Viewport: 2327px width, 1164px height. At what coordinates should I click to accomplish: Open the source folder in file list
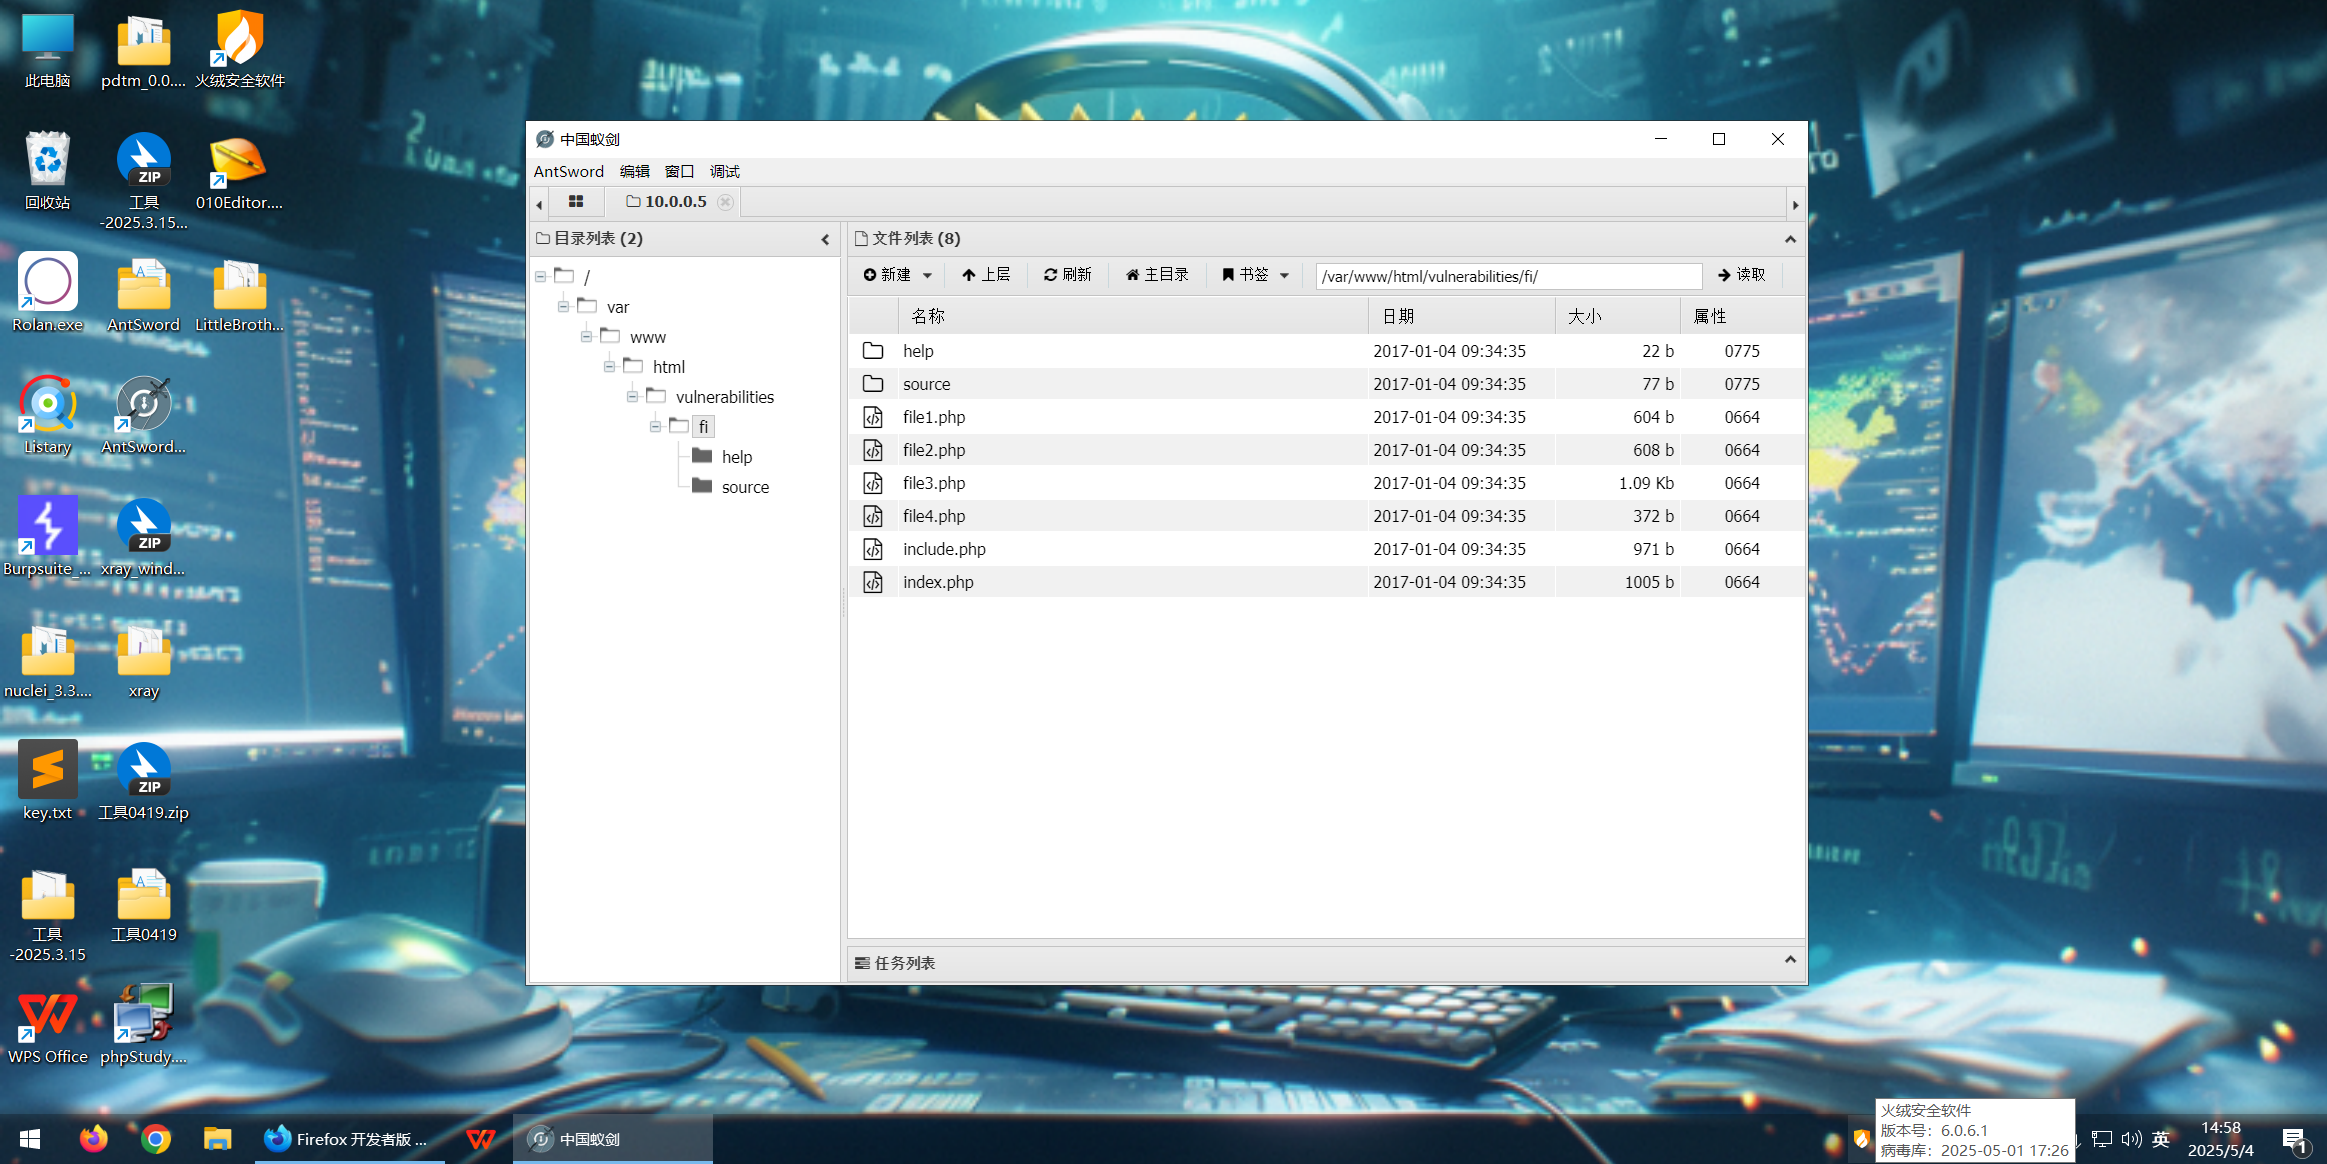pos(926,384)
